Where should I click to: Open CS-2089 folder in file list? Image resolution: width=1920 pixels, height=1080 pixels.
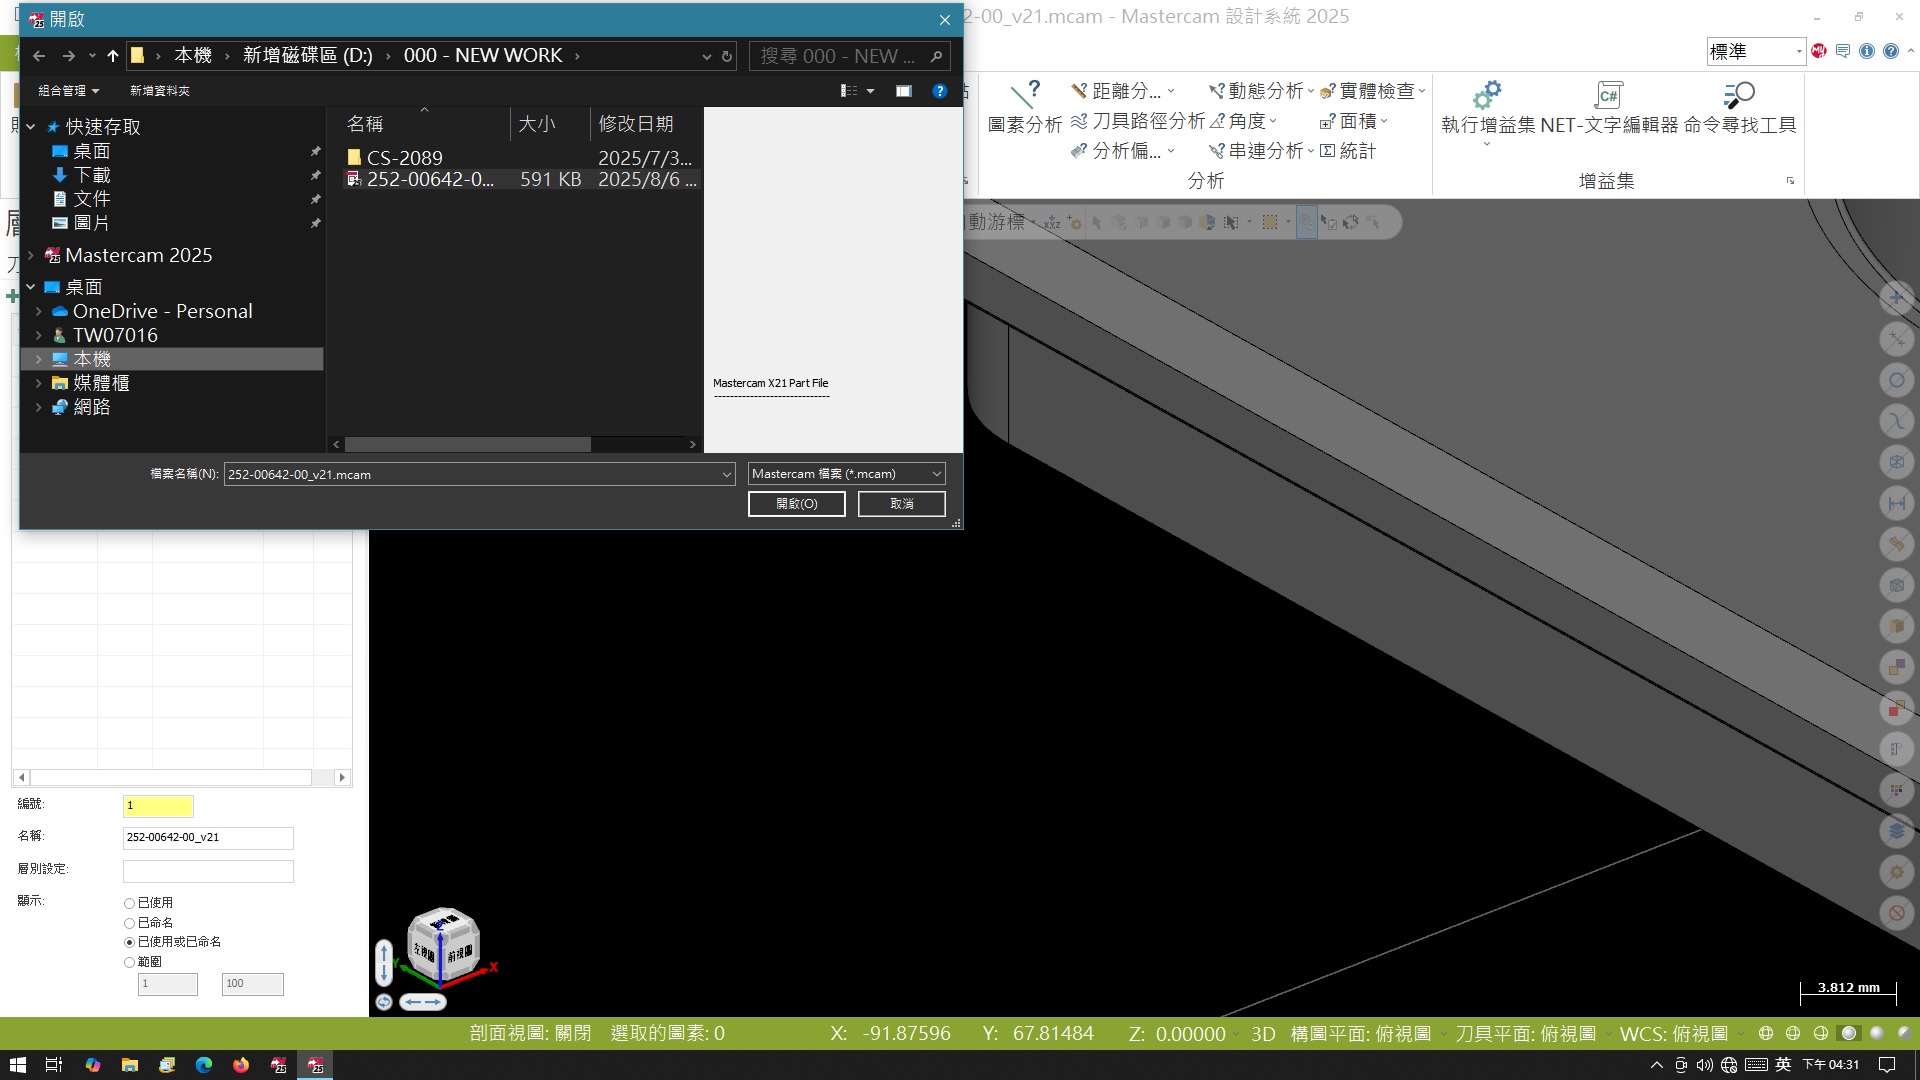(404, 158)
